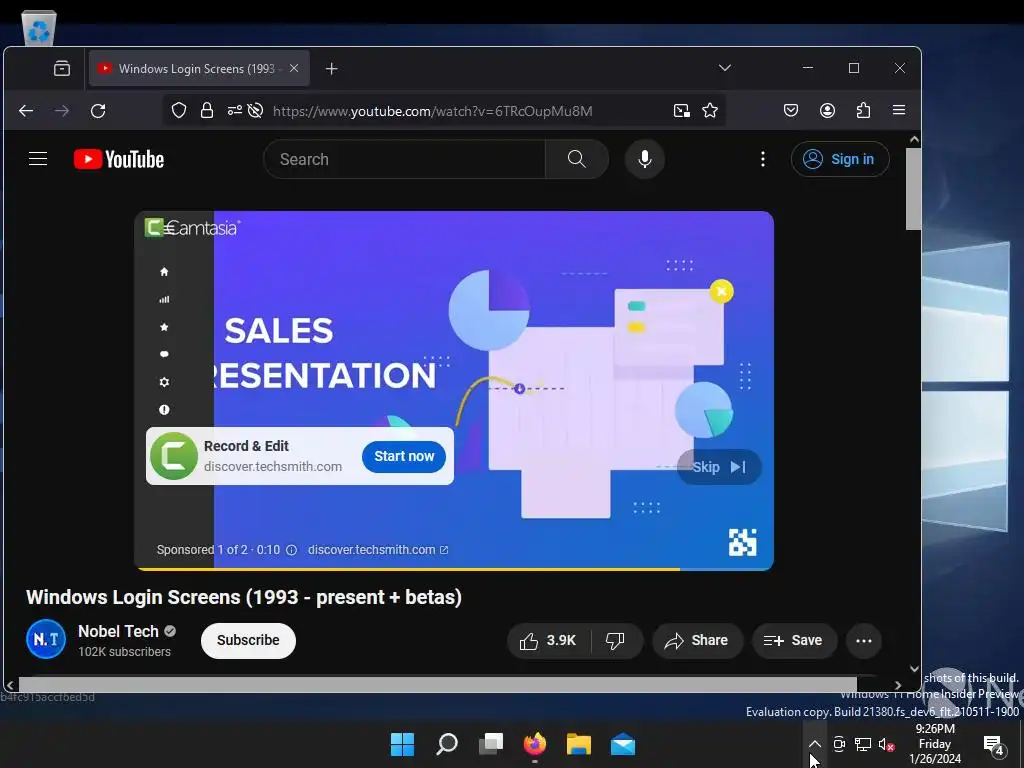Expand the list all tabs chevron
Viewport: 1024px width, 768px height.
(x=725, y=68)
